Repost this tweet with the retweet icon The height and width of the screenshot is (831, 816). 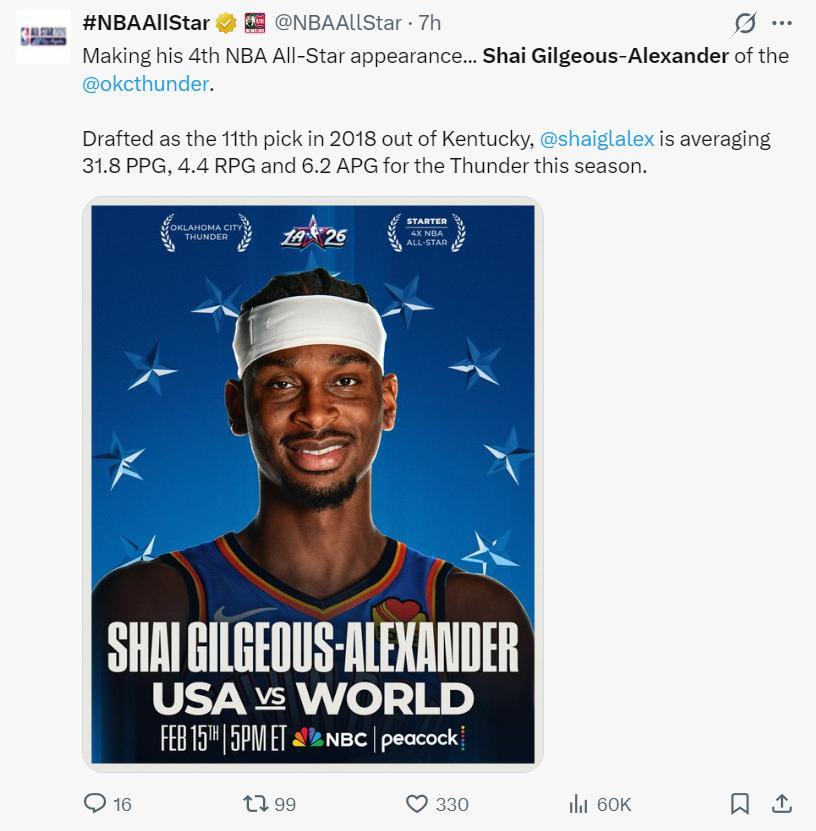click(x=255, y=803)
